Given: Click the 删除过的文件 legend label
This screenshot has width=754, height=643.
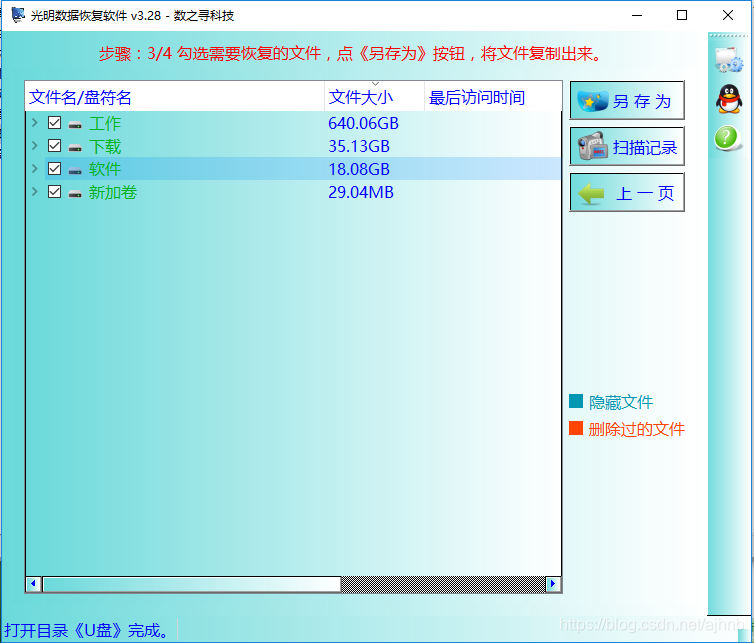Looking at the screenshot, I should pos(637,429).
